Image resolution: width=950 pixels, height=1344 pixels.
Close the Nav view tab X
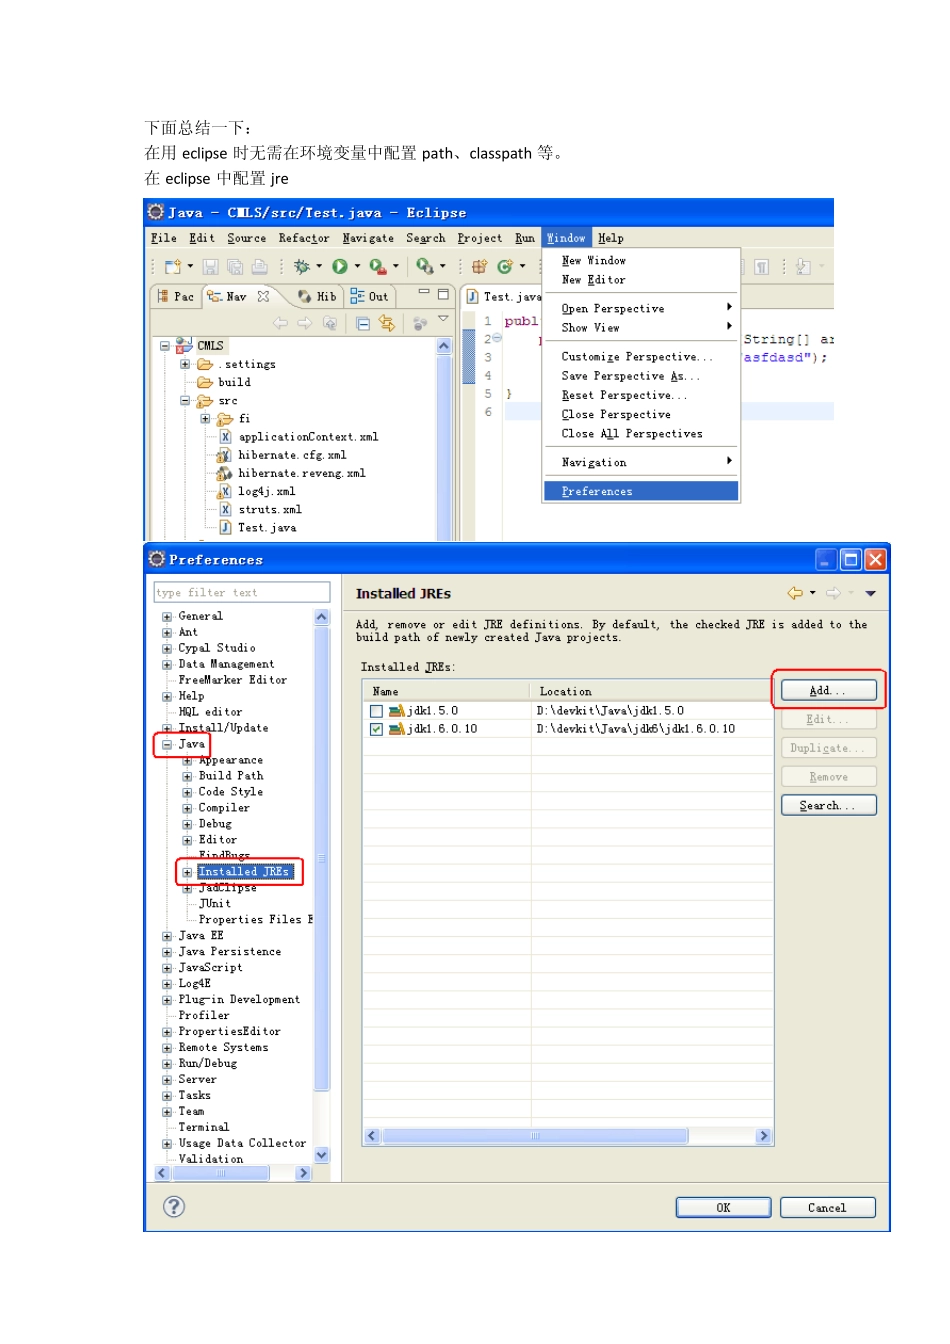[263, 296]
